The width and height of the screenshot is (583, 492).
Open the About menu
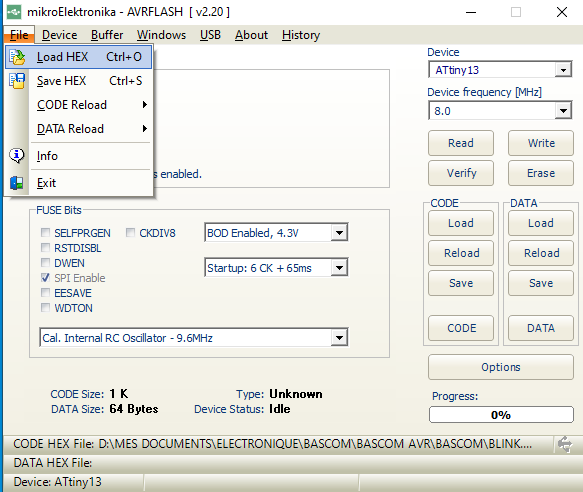coord(251,35)
